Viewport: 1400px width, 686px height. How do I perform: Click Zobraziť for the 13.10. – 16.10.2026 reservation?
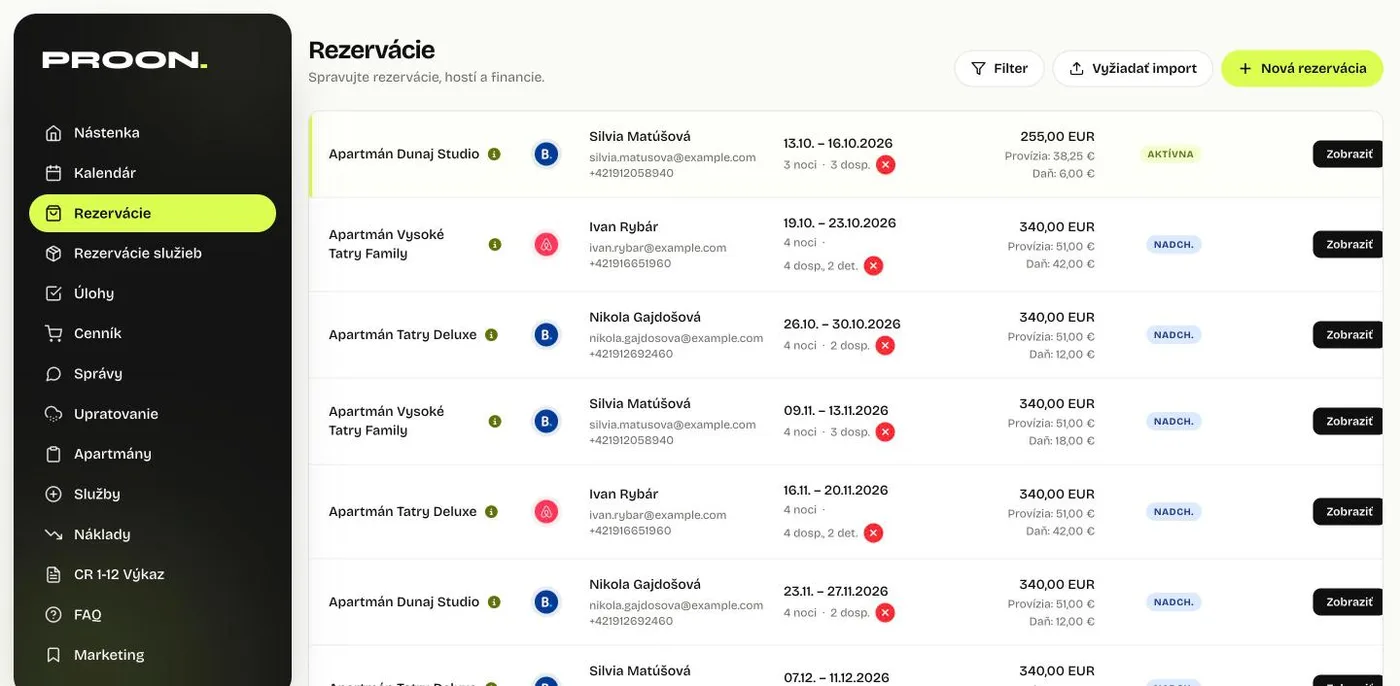(x=1349, y=154)
